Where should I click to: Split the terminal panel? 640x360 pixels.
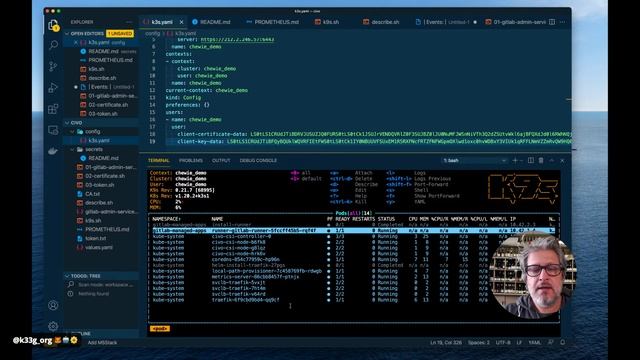tap(531, 160)
